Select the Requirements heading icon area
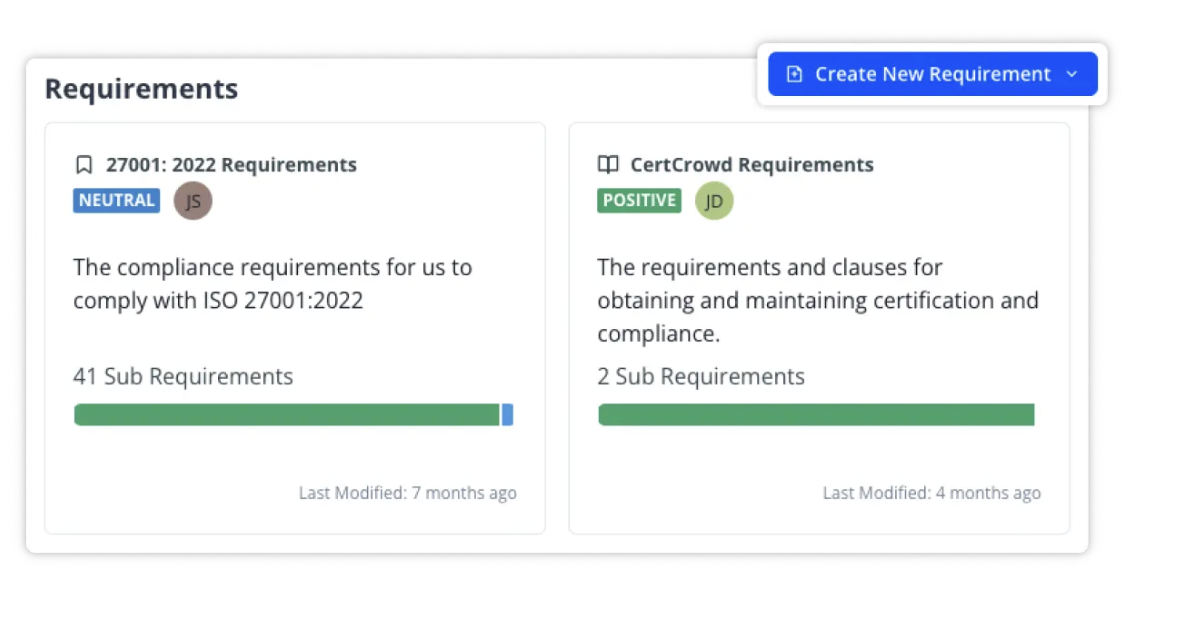Image resolution: width=1184 pixels, height=624 pixels. (141, 89)
